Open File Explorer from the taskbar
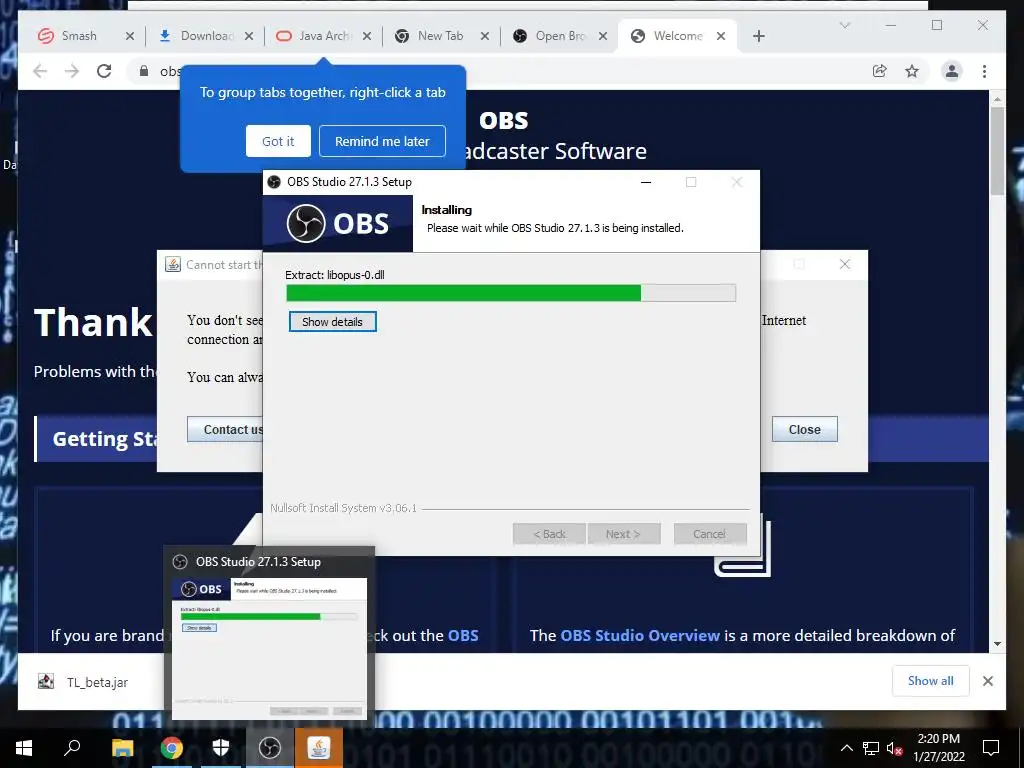The height and width of the screenshot is (768, 1024). click(122, 748)
